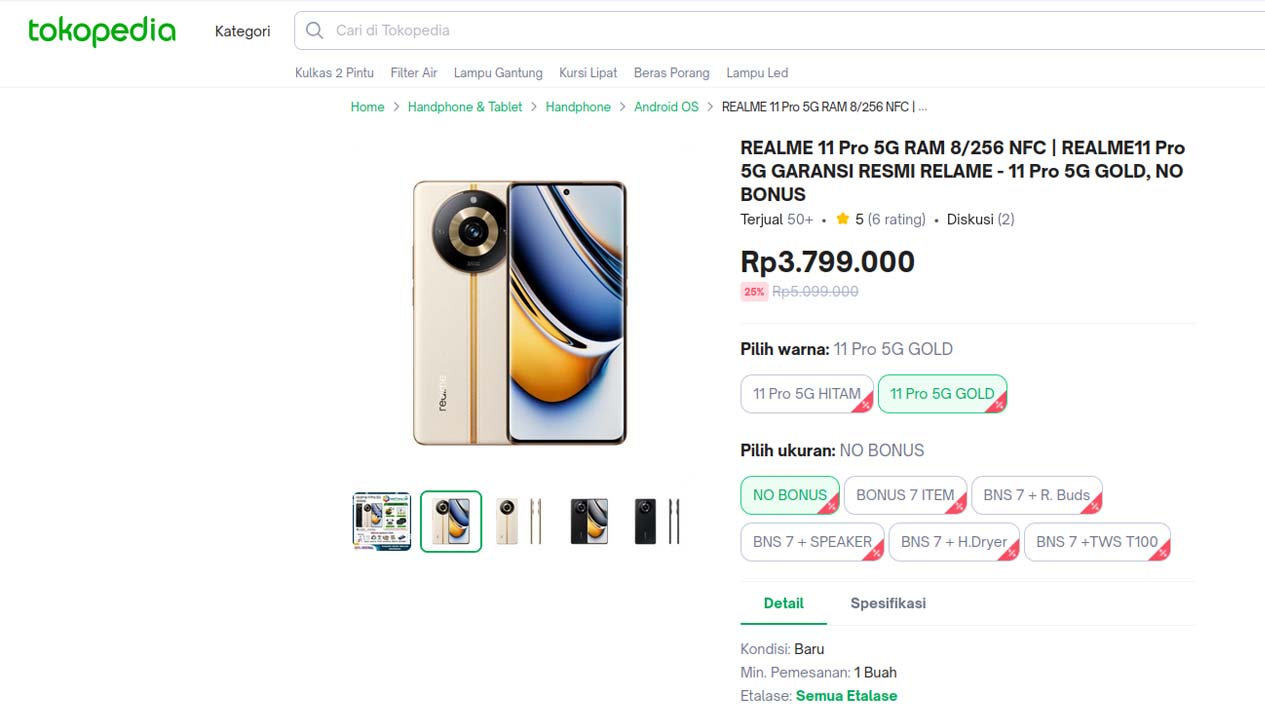The image size is (1265, 711).
Task: Open the Detail tab
Action: coord(783,603)
